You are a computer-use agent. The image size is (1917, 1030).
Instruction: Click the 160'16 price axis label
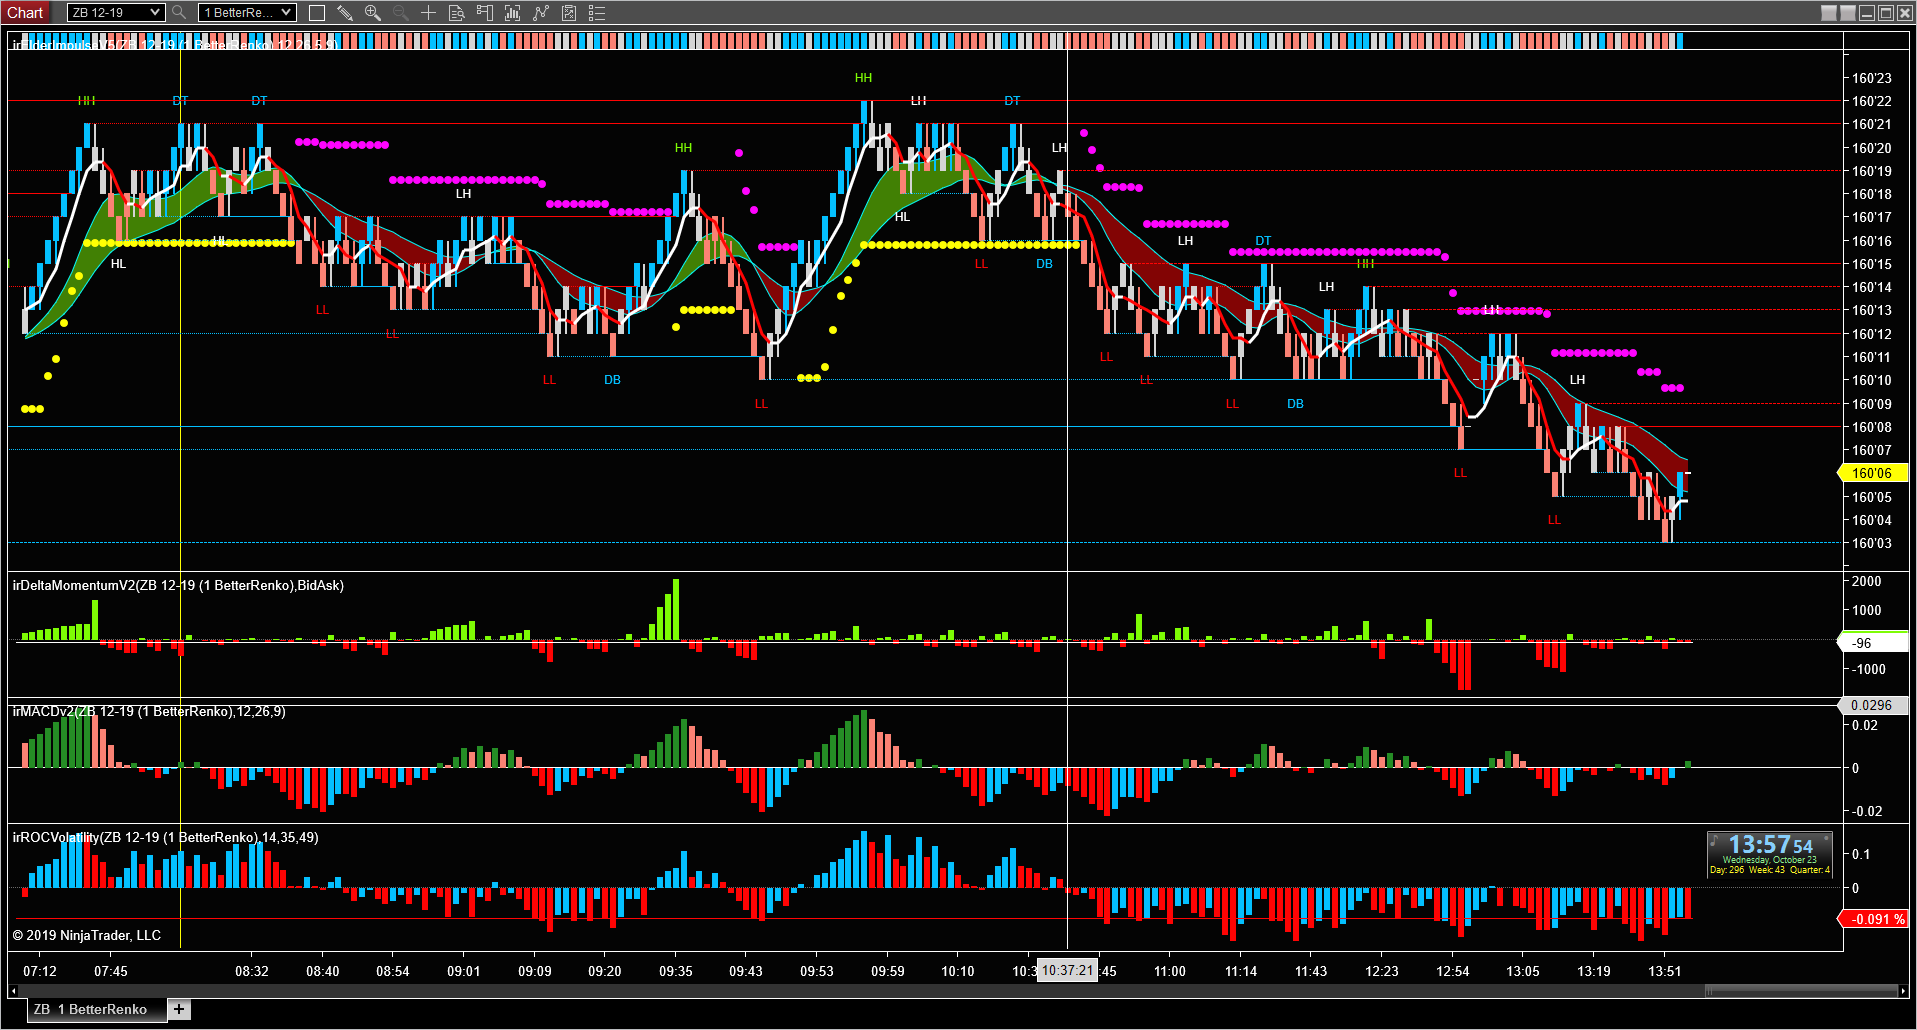(x=1871, y=241)
